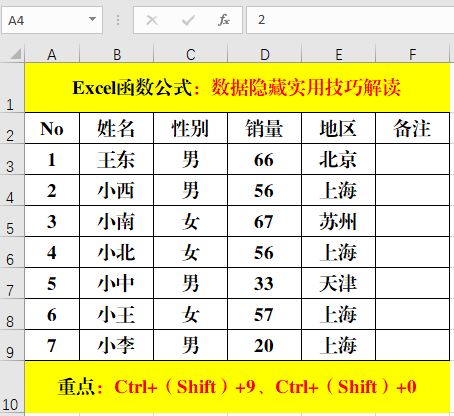Click gender '男' in 王东's row
The image size is (454, 416).
[x=190, y=159]
